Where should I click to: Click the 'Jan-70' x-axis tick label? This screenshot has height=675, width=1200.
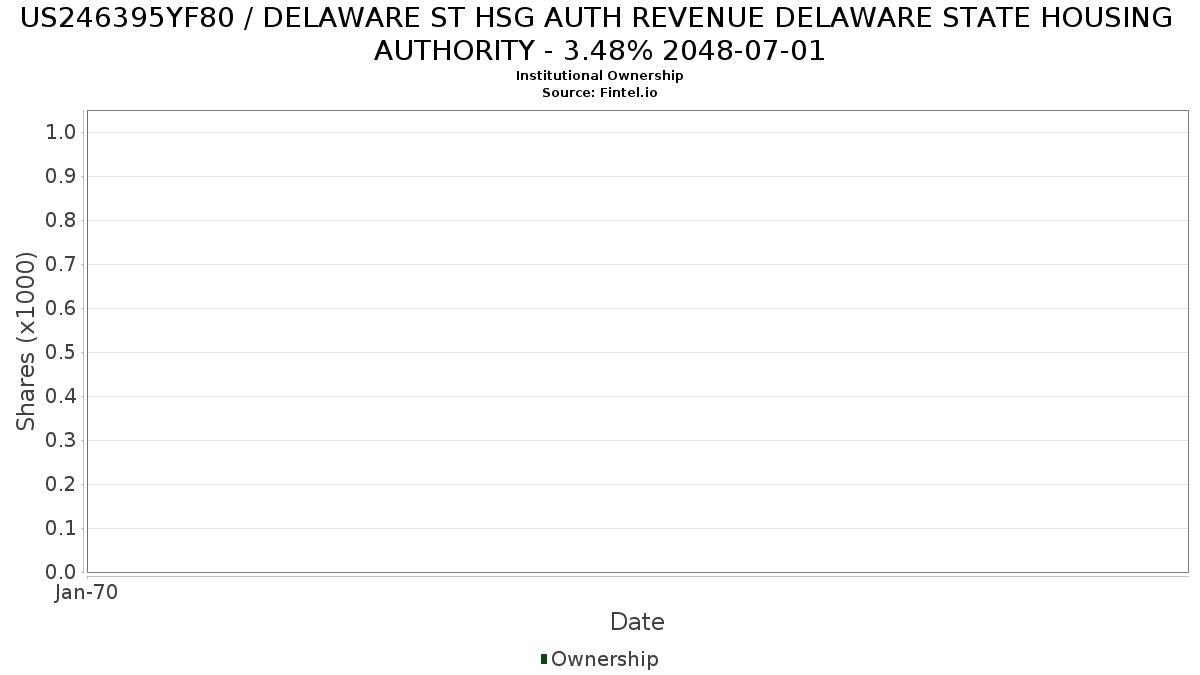[x=87, y=593]
